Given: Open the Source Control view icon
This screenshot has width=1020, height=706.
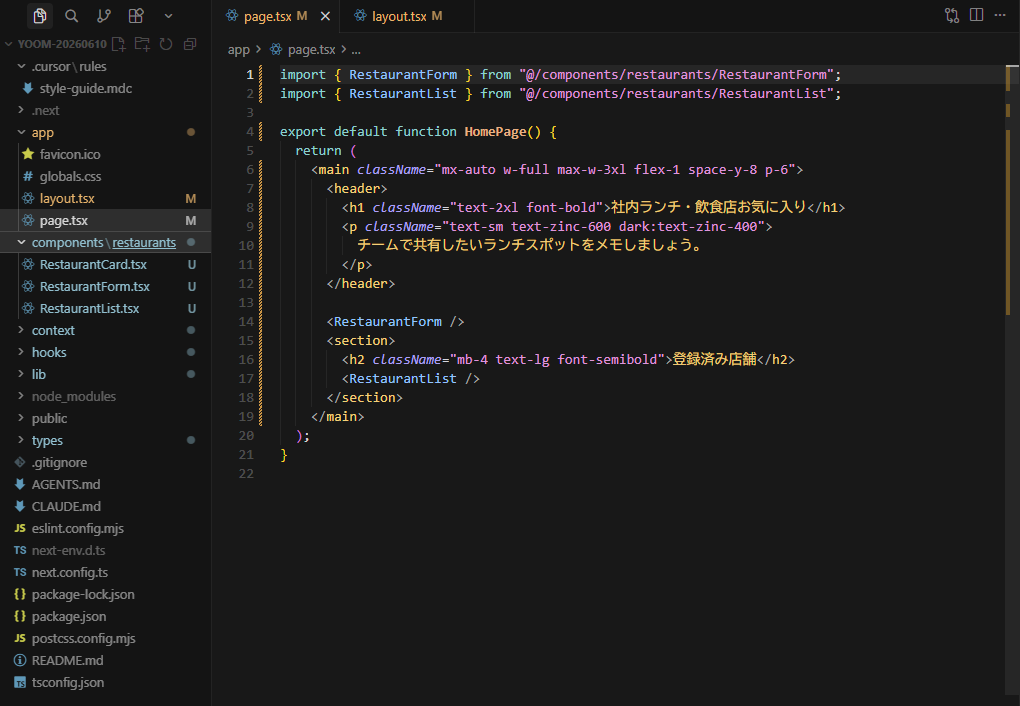Looking at the screenshot, I should 103,16.
